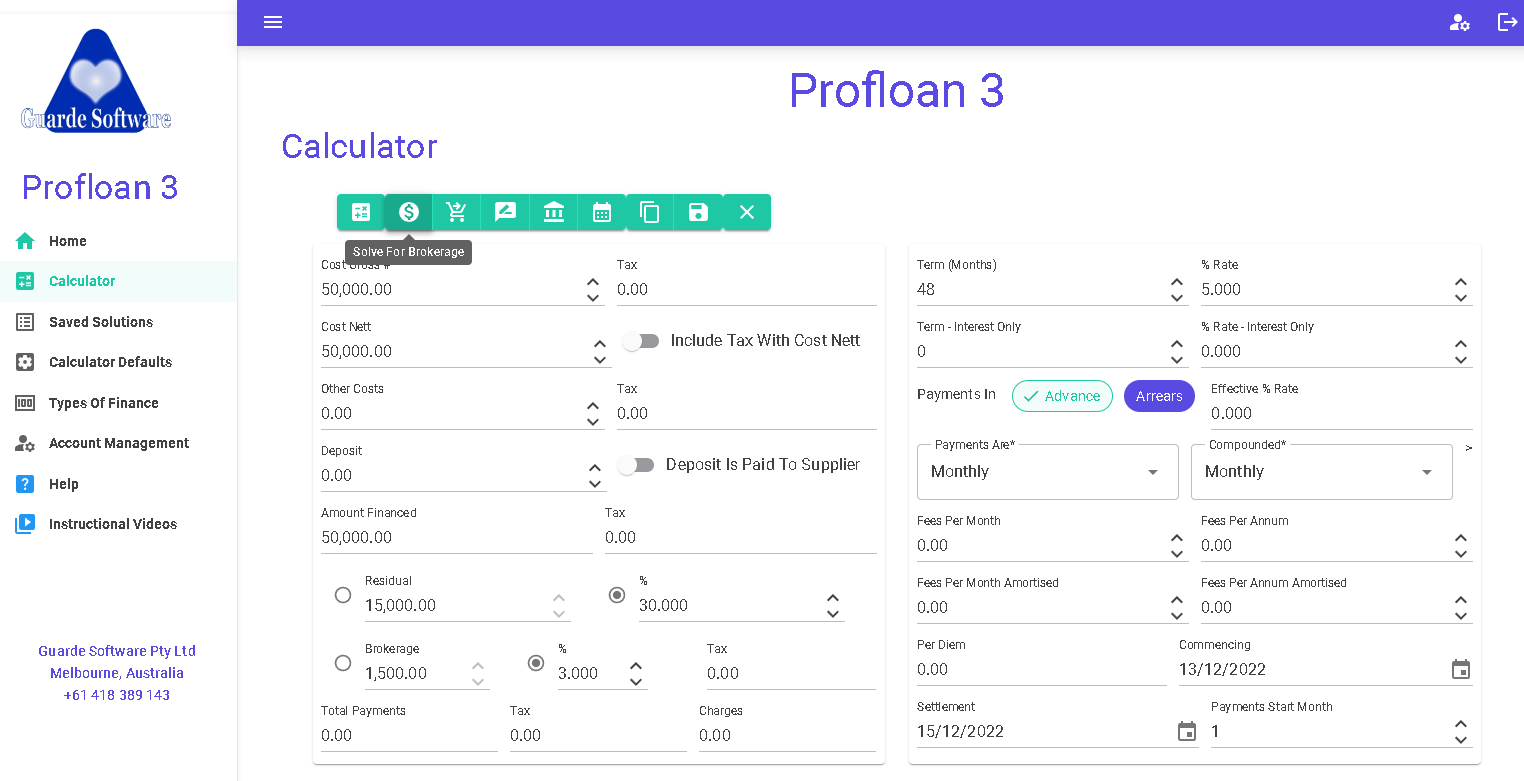This screenshot has height=781, width=1524.
Task: Click into the Per Diem field
Action: (1042, 670)
